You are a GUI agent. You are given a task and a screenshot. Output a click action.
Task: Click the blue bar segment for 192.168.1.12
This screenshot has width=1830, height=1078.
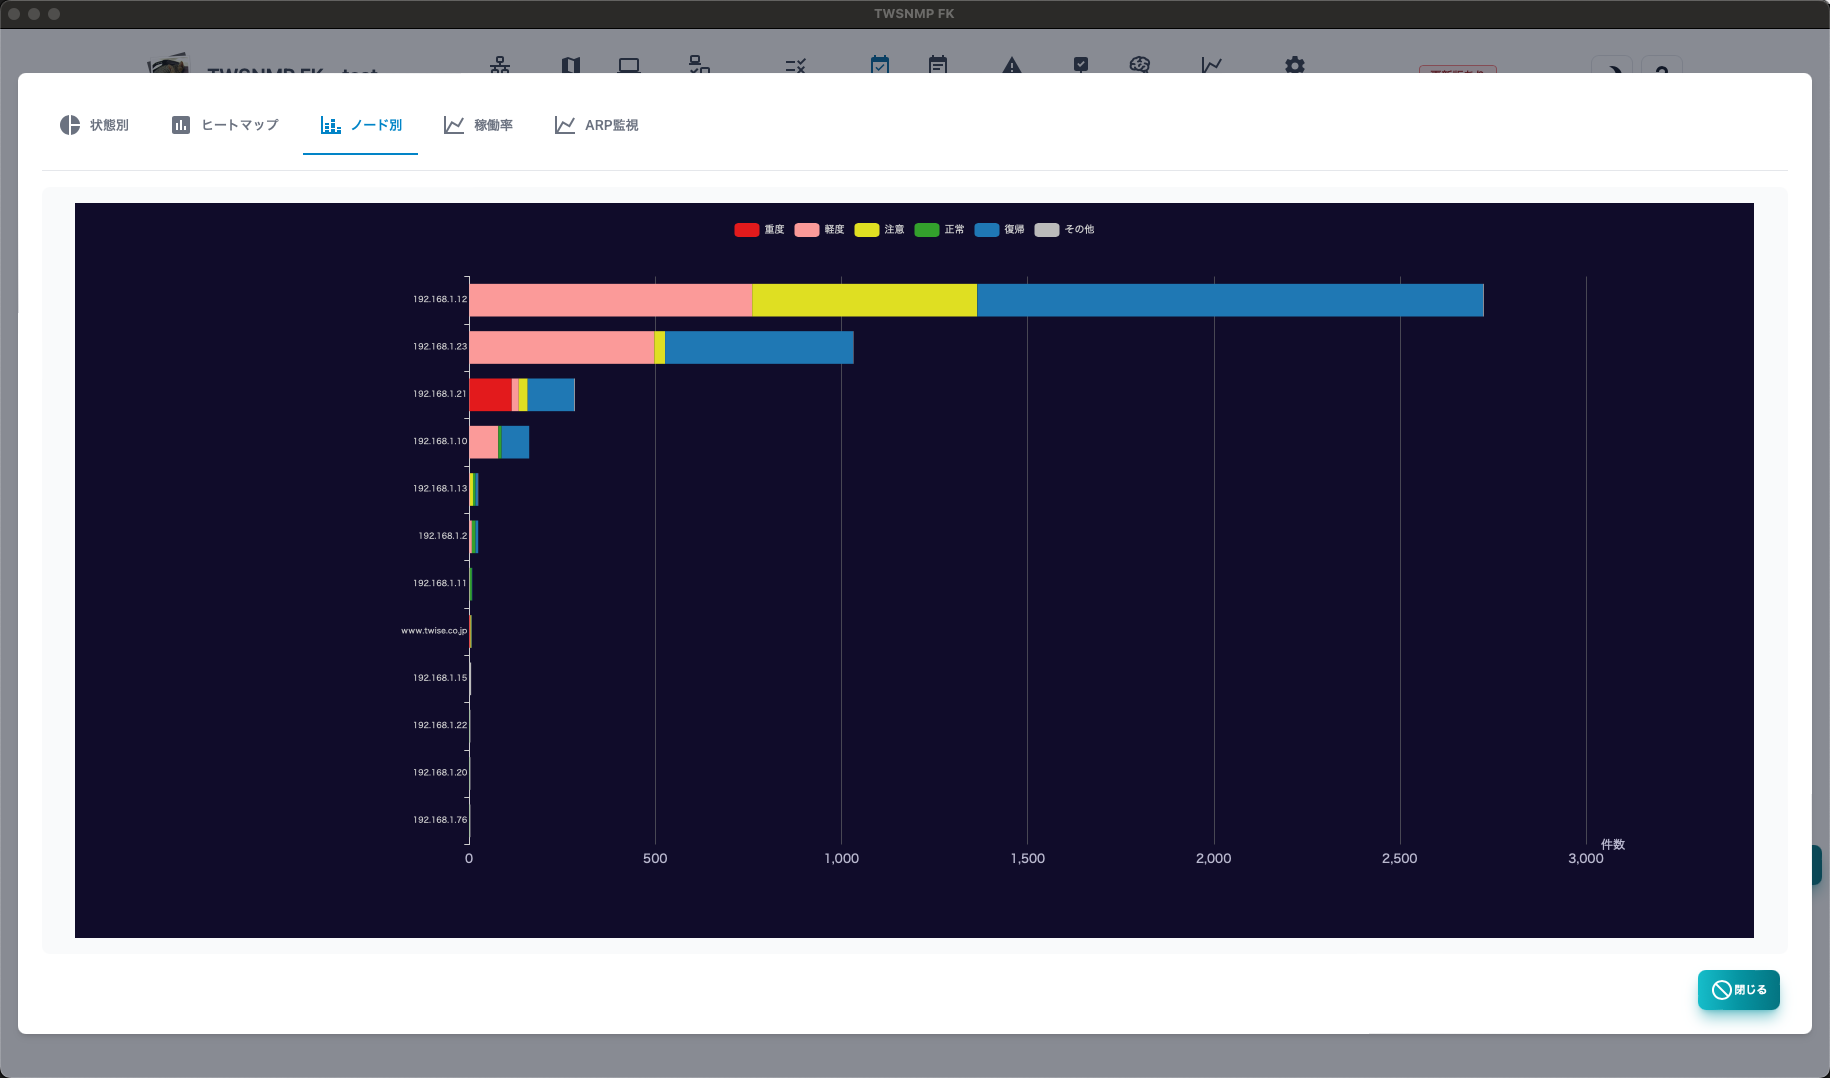pyautogui.click(x=1230, y=300)
